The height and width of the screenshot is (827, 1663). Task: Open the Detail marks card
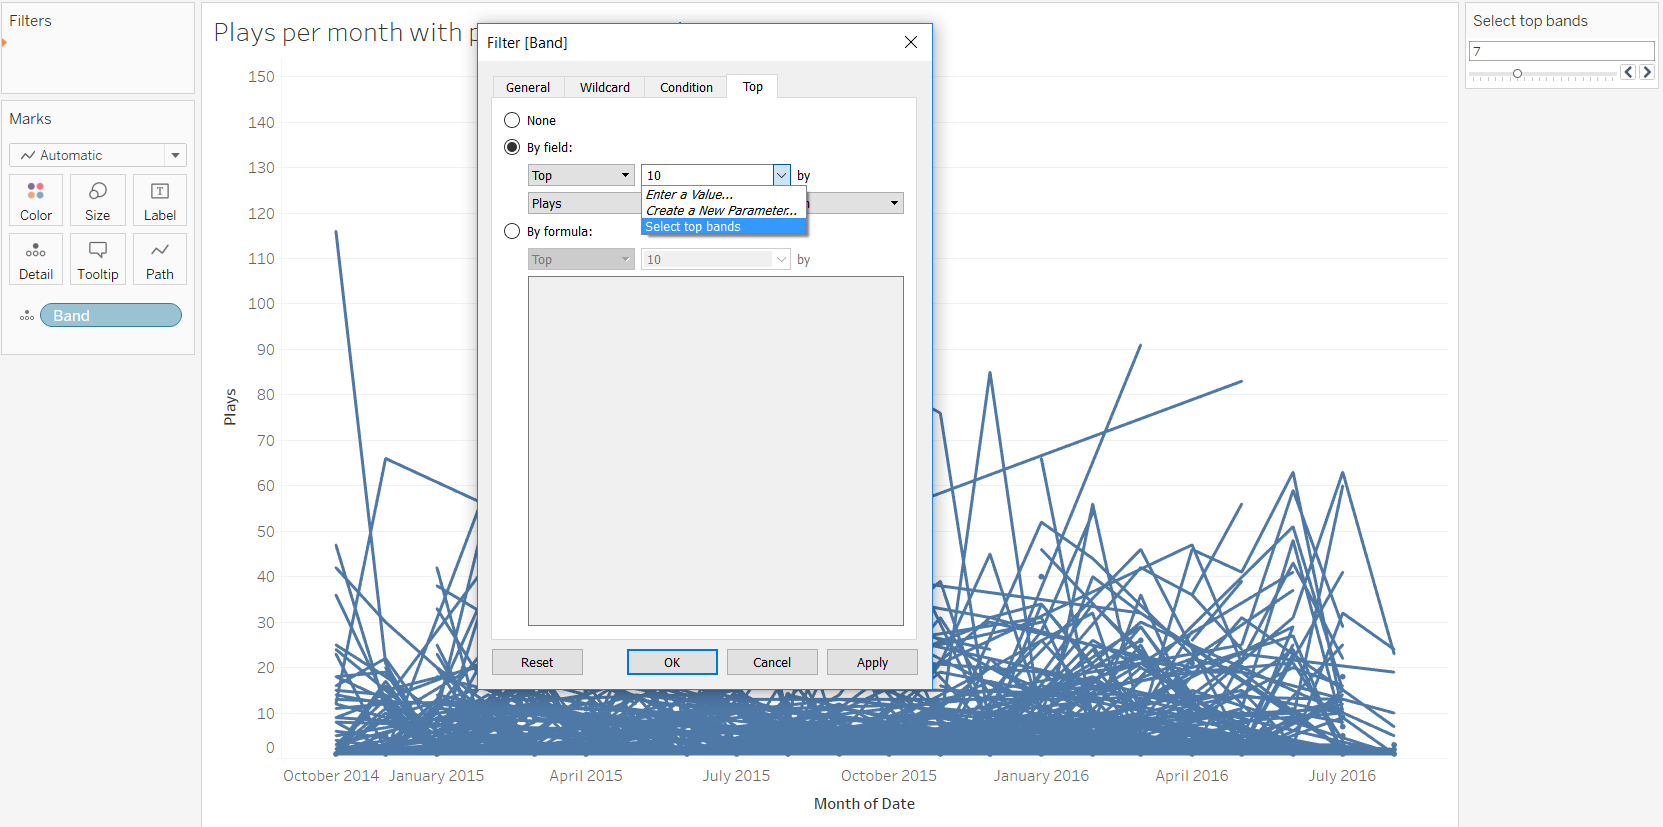pos(36,259)
